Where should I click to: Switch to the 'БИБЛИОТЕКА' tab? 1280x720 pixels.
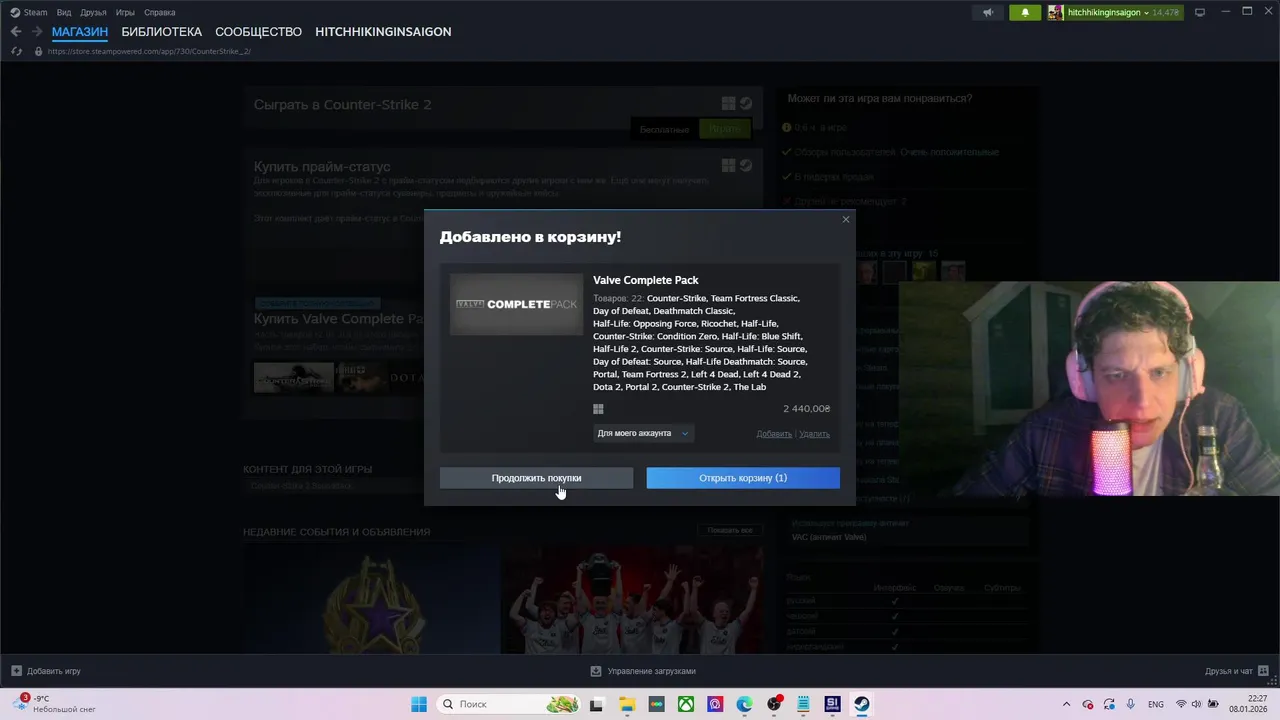tap(162, 32)
